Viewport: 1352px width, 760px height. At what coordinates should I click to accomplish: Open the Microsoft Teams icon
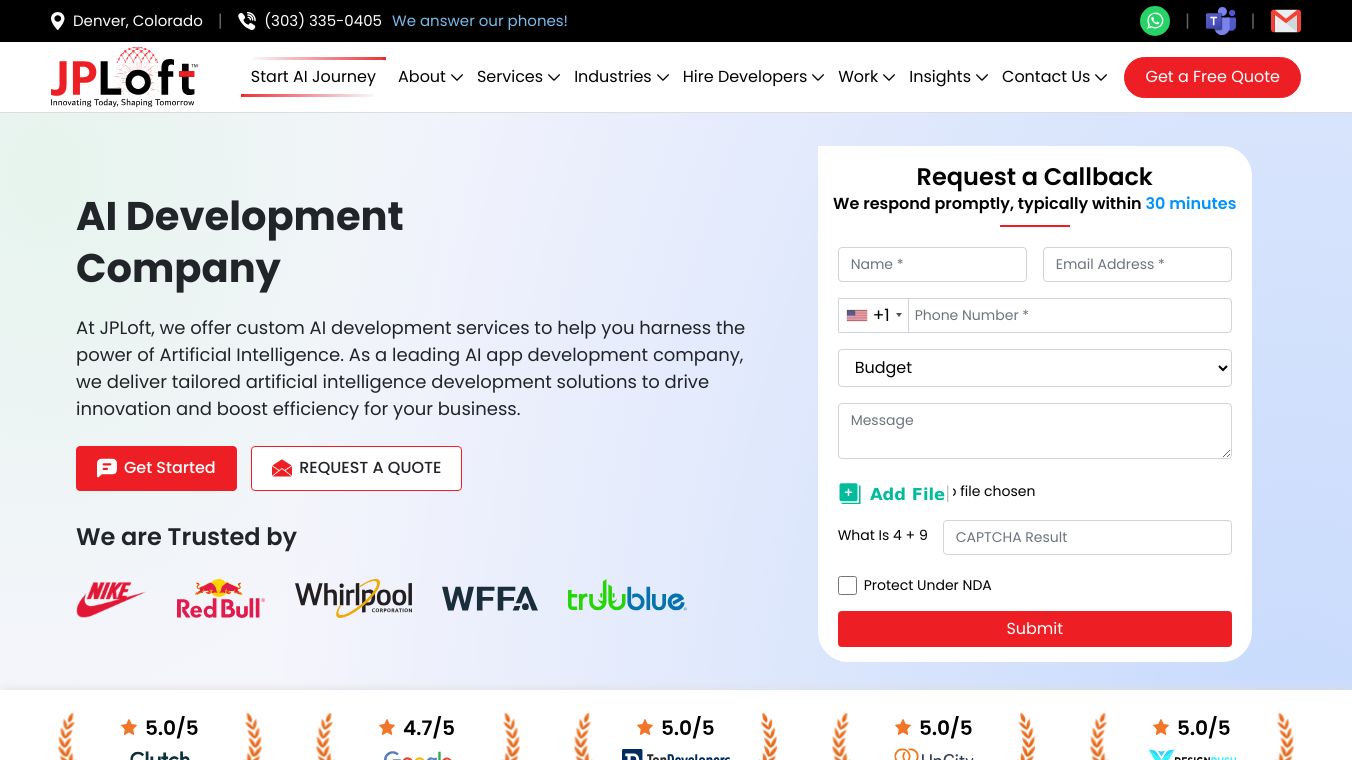click(1221, 21)
